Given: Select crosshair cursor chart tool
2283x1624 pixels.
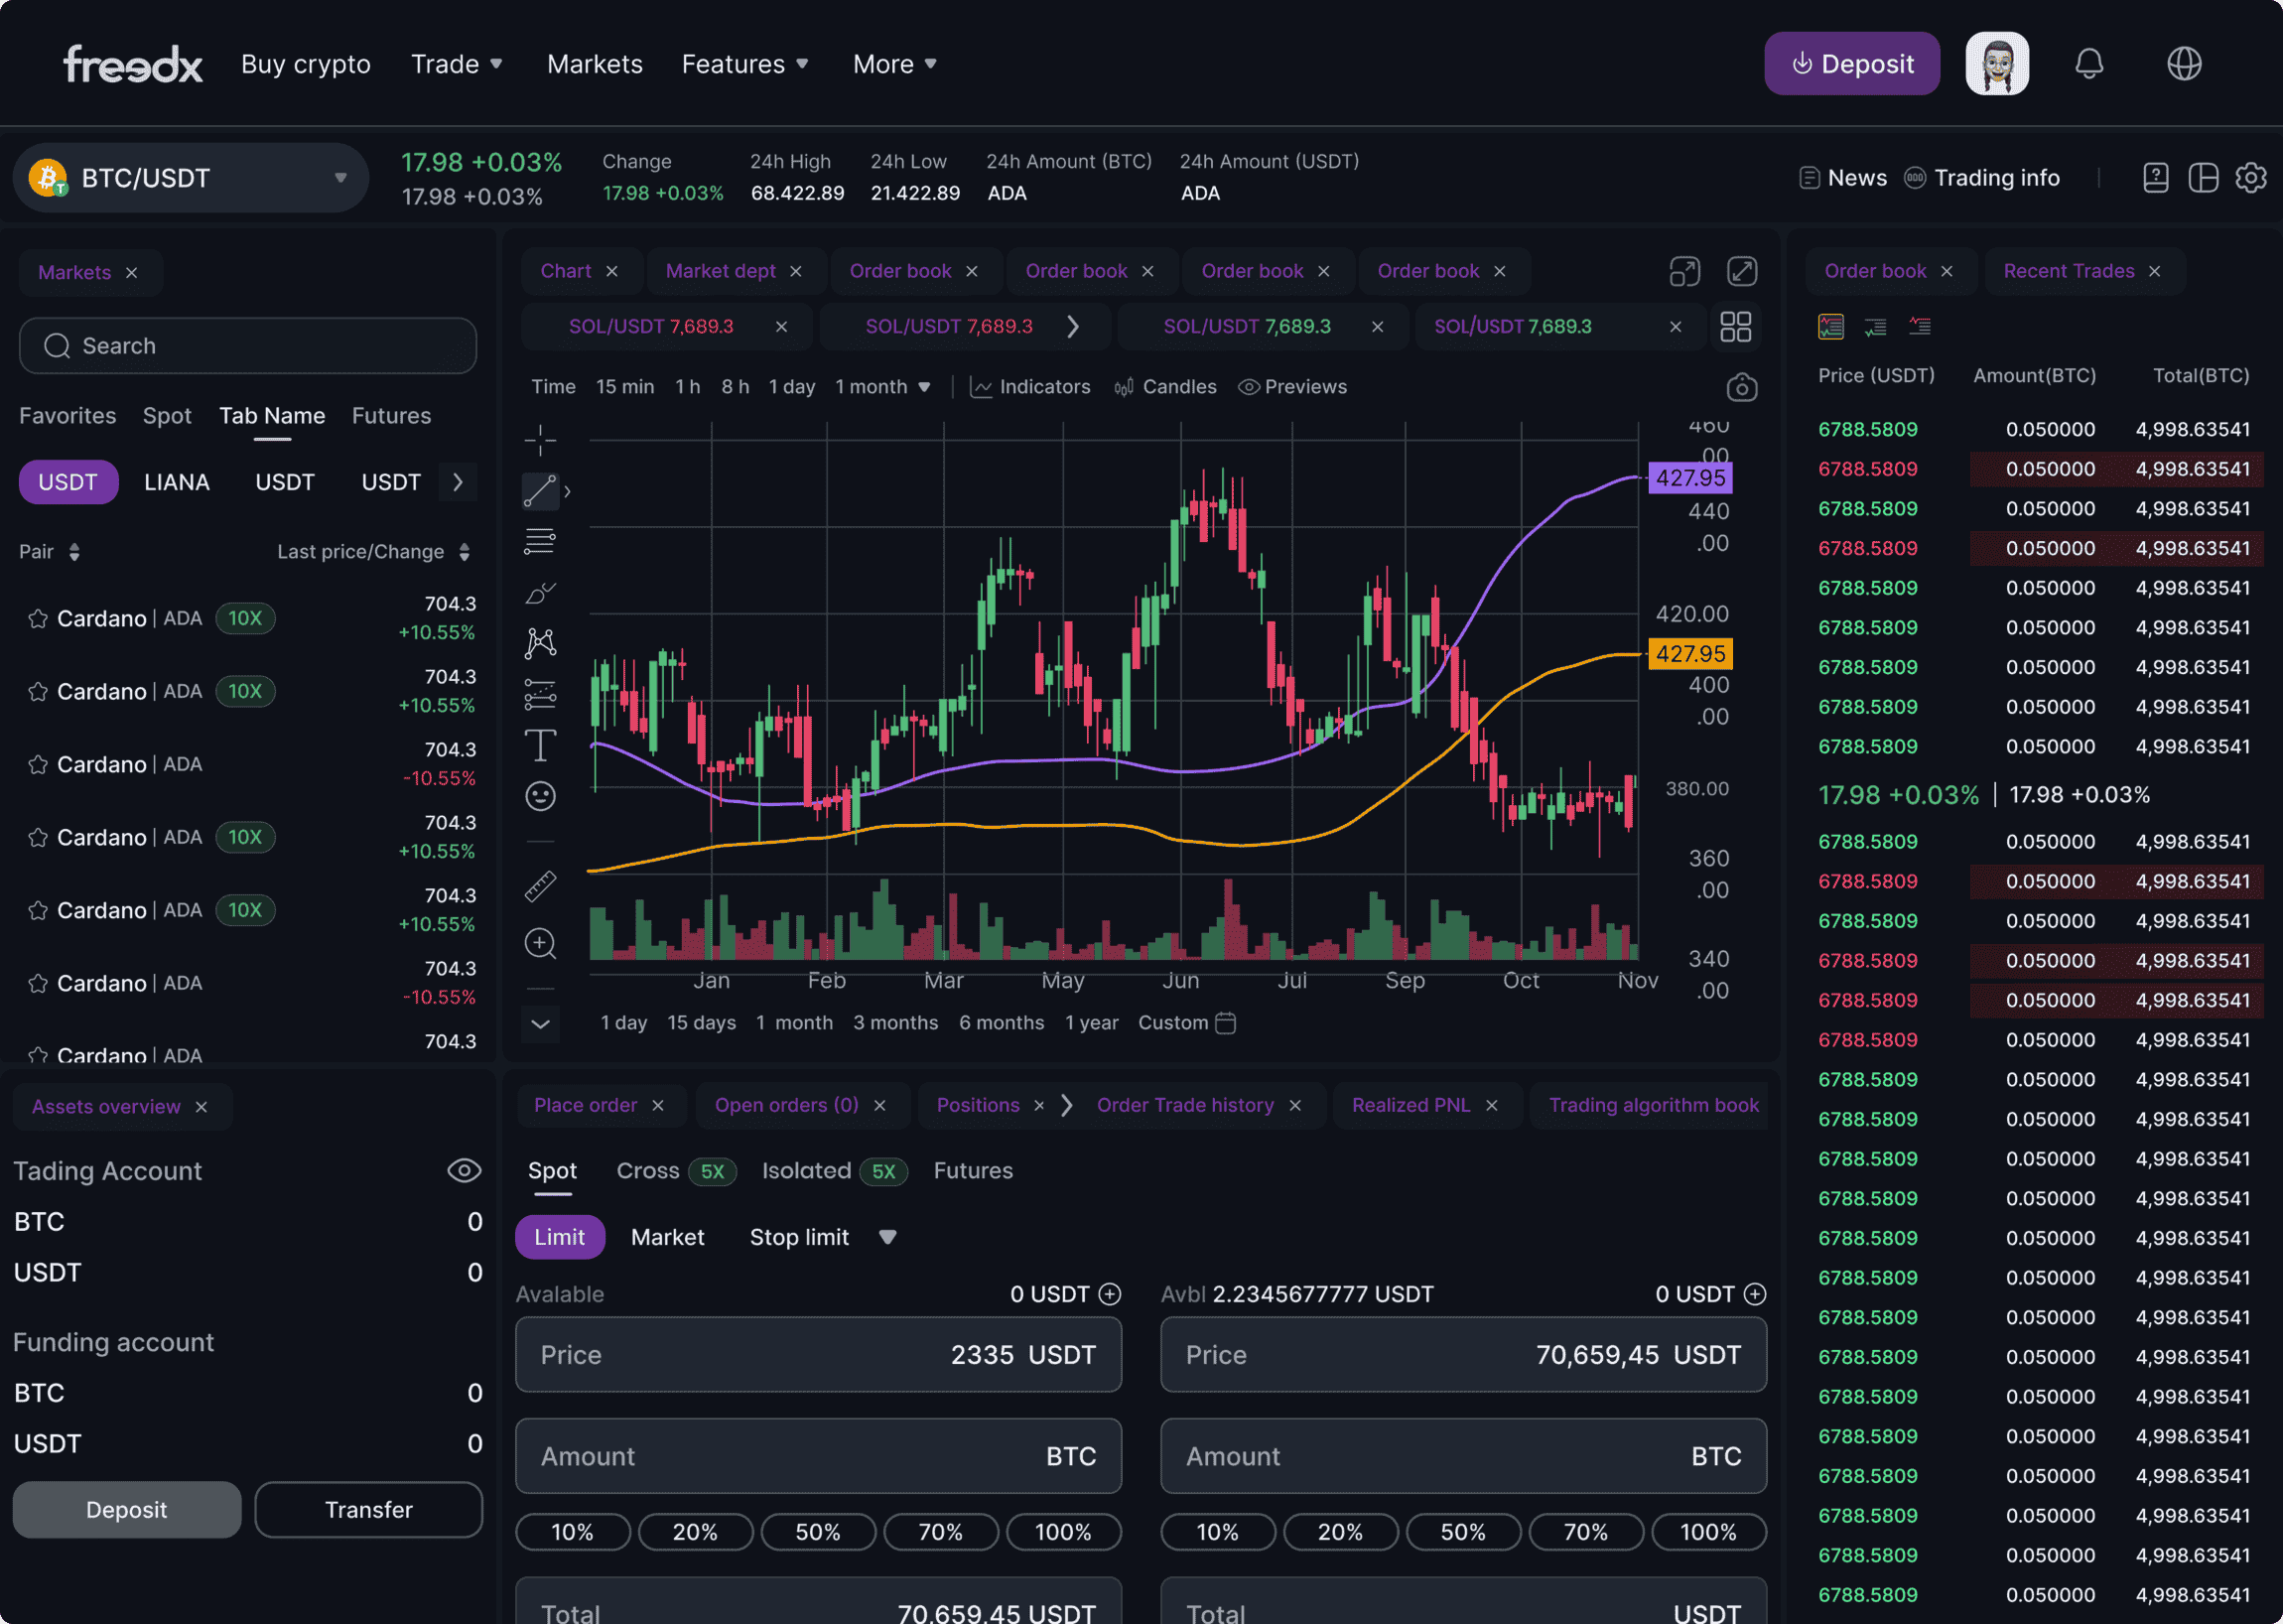Looking at the screenshot, I should pos(540,440).
